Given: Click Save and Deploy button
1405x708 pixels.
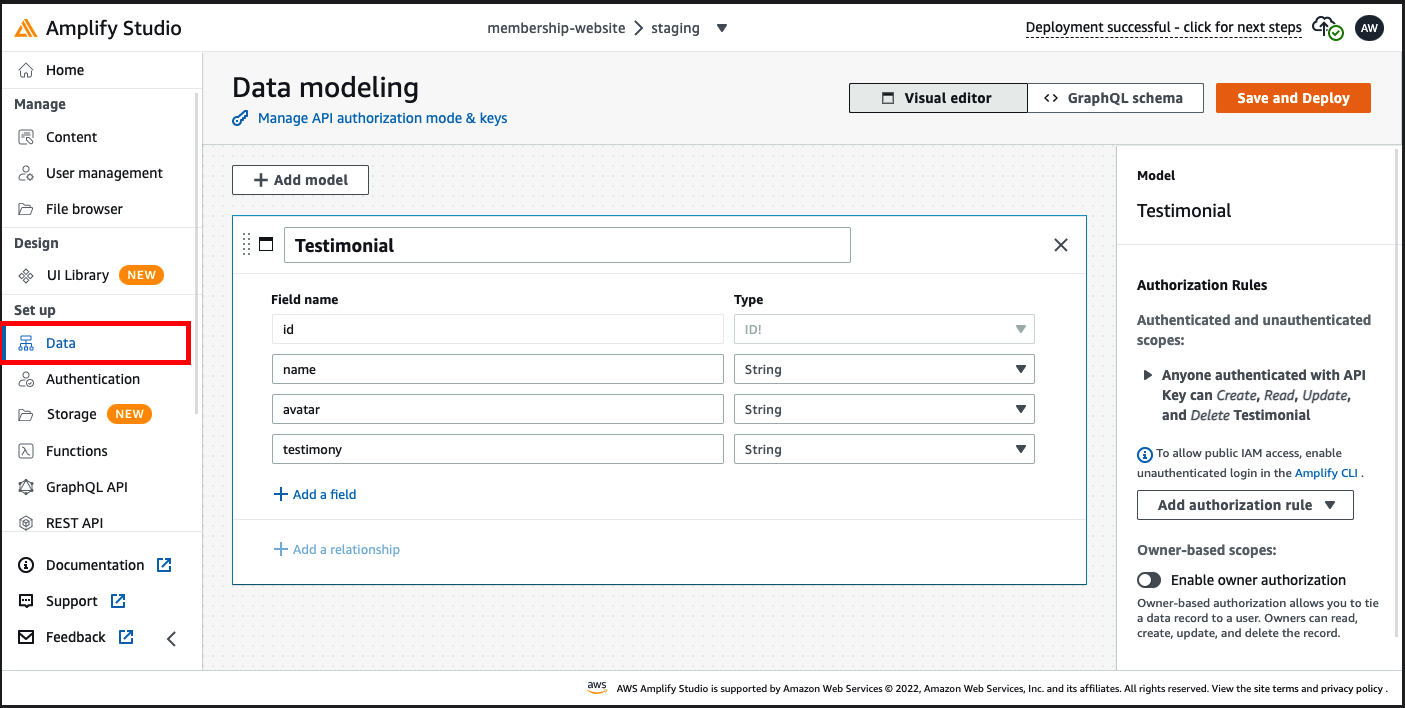Looking at the screenshot, I should pos(1293,98).
